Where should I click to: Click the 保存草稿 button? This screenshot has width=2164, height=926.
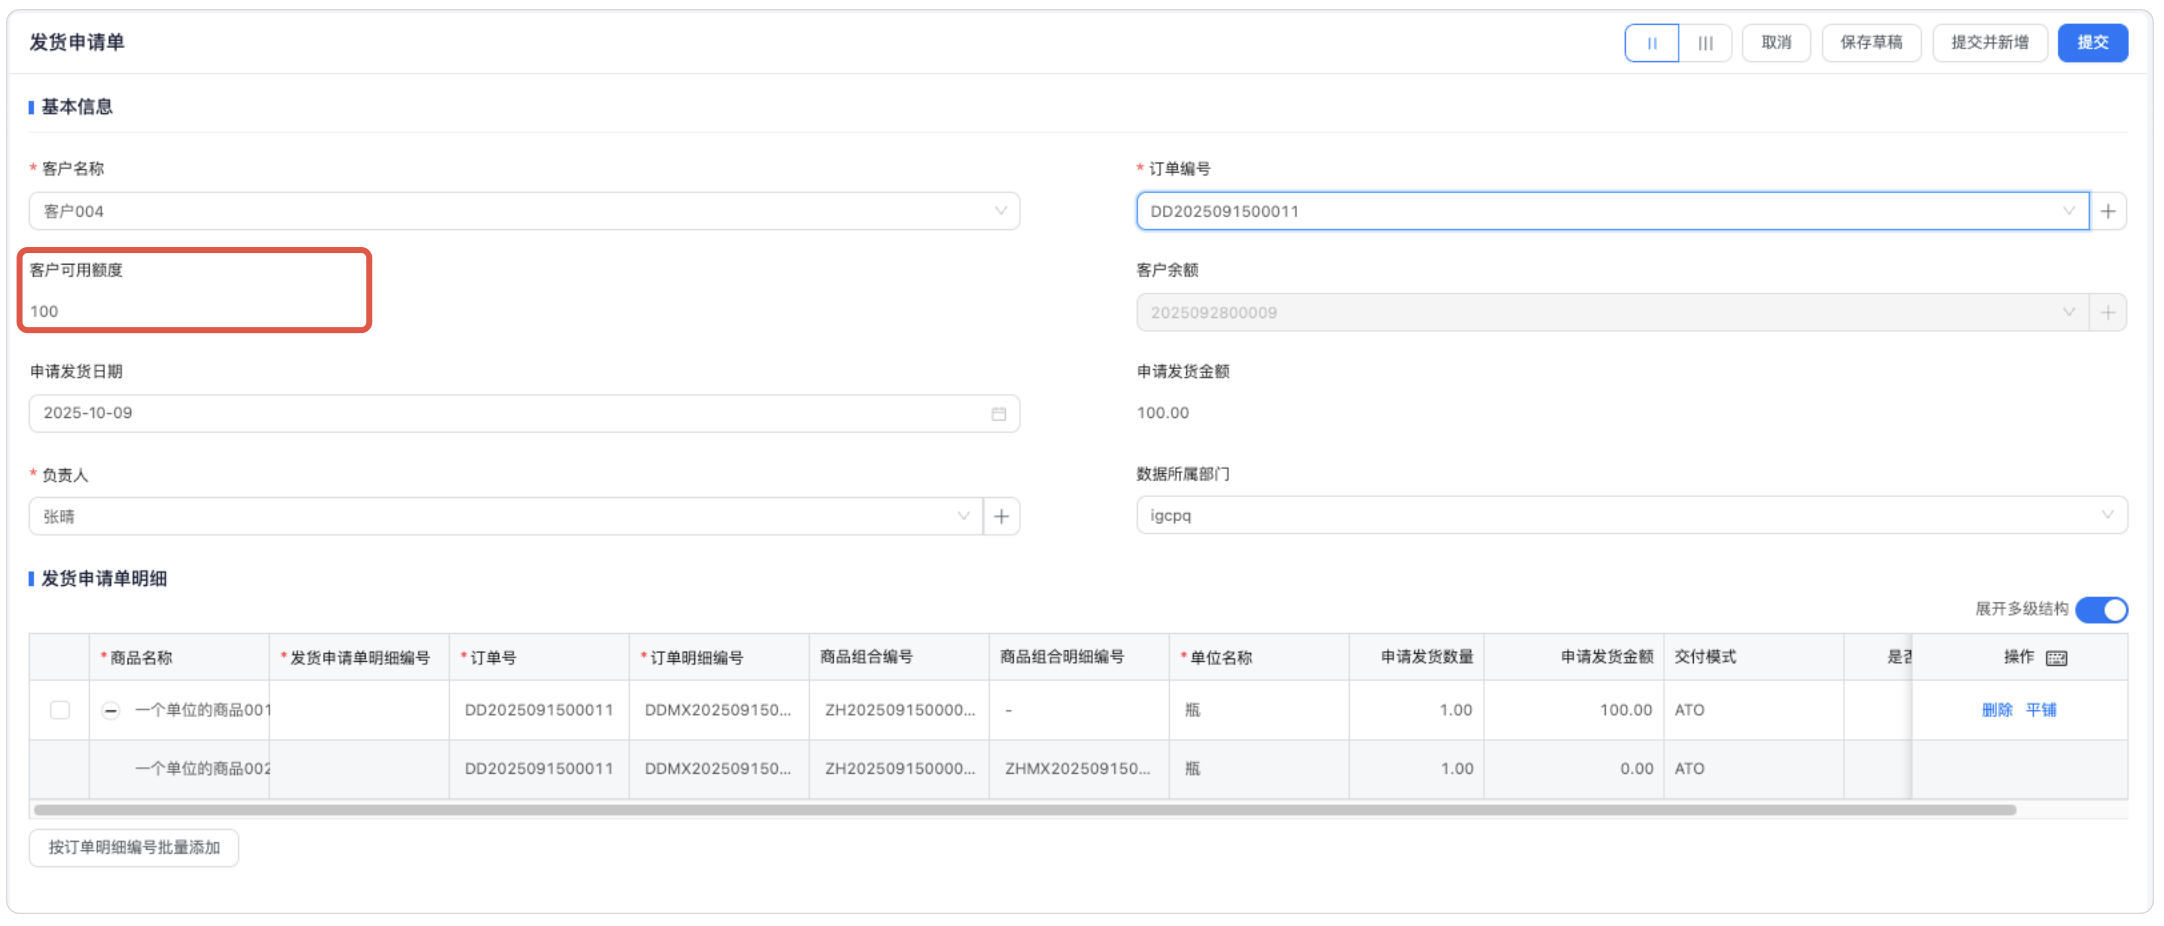click(x=1871, y=43)
